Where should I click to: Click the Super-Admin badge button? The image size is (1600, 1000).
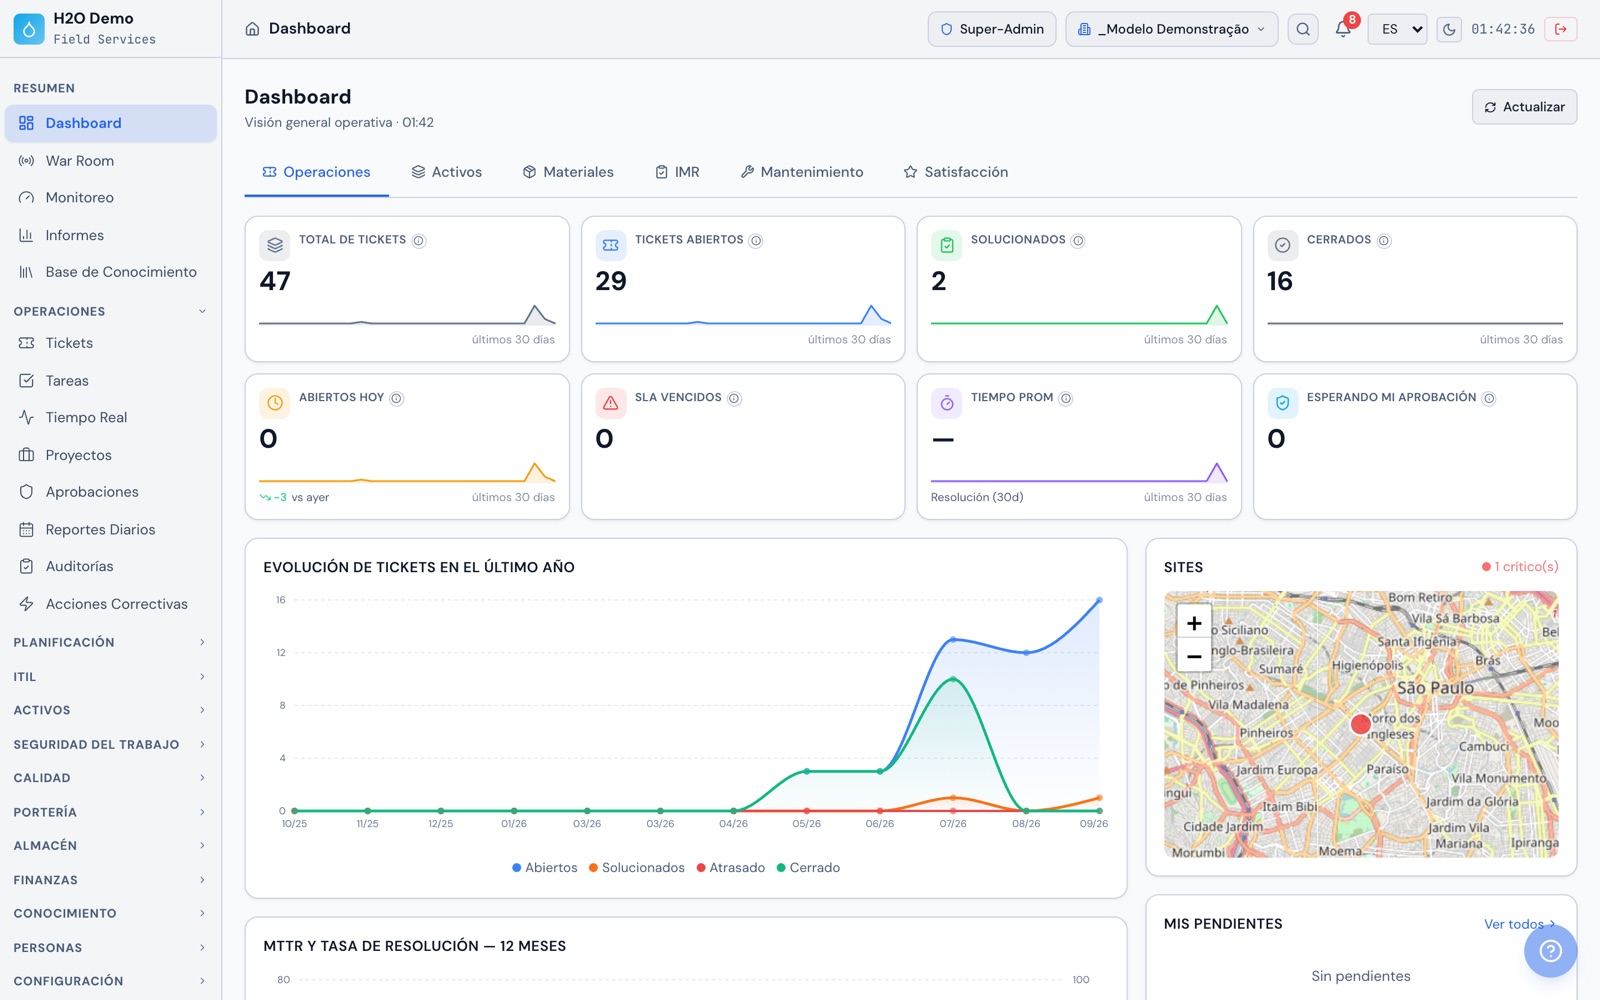[991, 29]
